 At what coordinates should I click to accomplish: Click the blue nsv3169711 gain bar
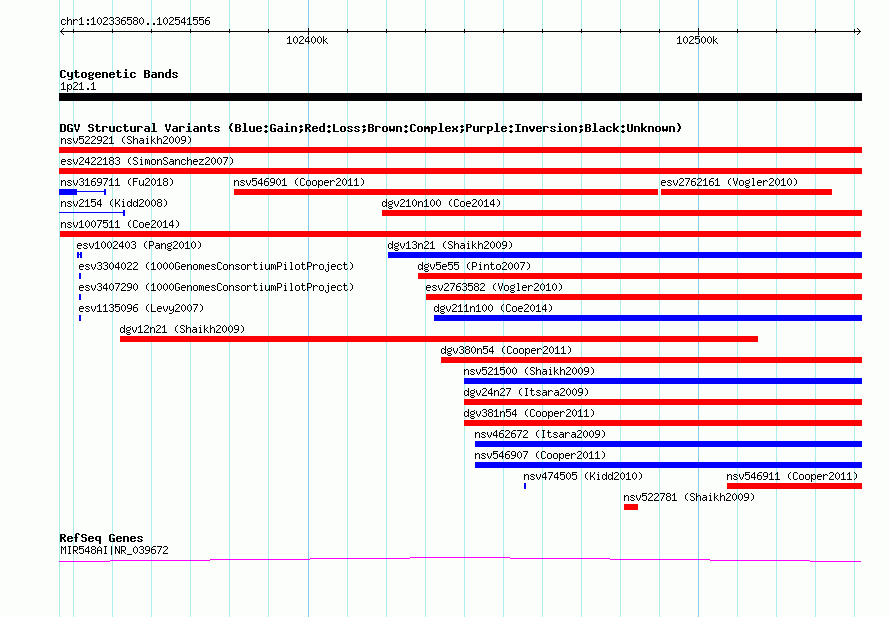coord(83,192)
